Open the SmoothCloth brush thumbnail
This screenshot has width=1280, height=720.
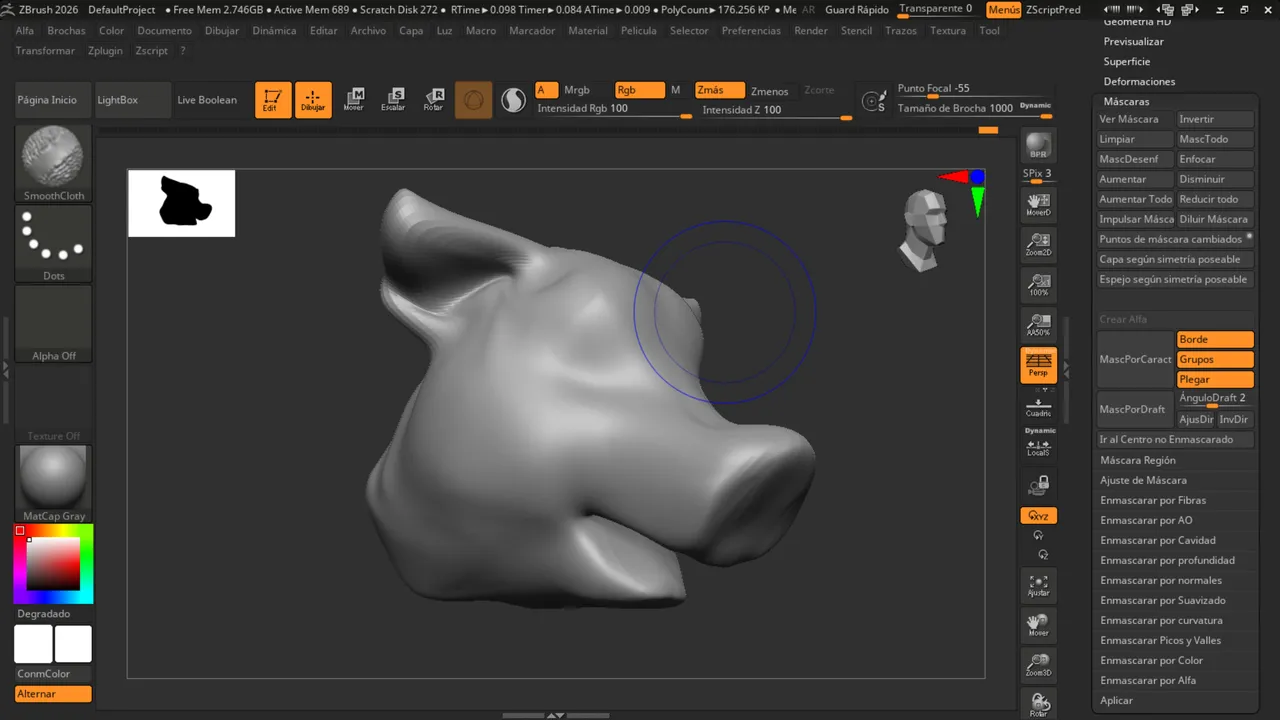point(54,163)
